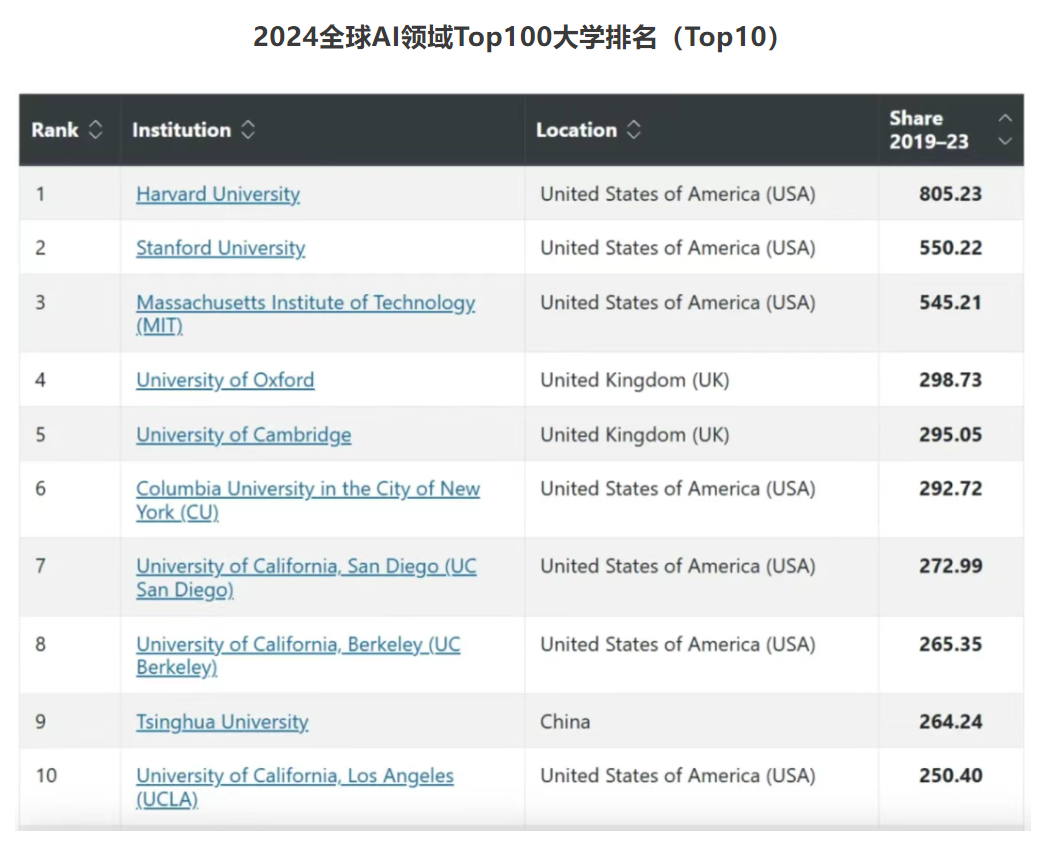Click the Rank column header text
Screen dimensions: 1047x853
point(55,130)
